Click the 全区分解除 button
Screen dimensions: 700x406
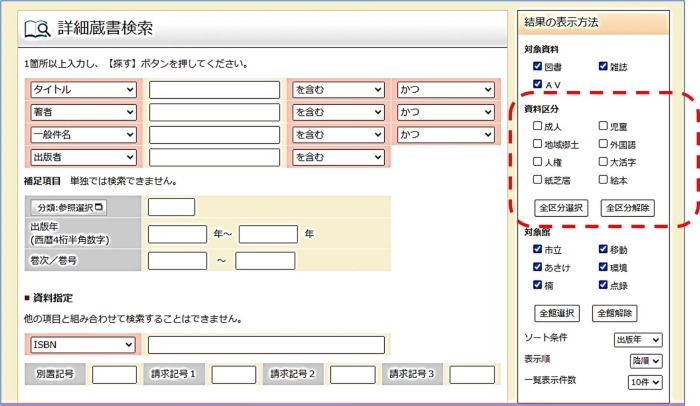tap(627, 208)
